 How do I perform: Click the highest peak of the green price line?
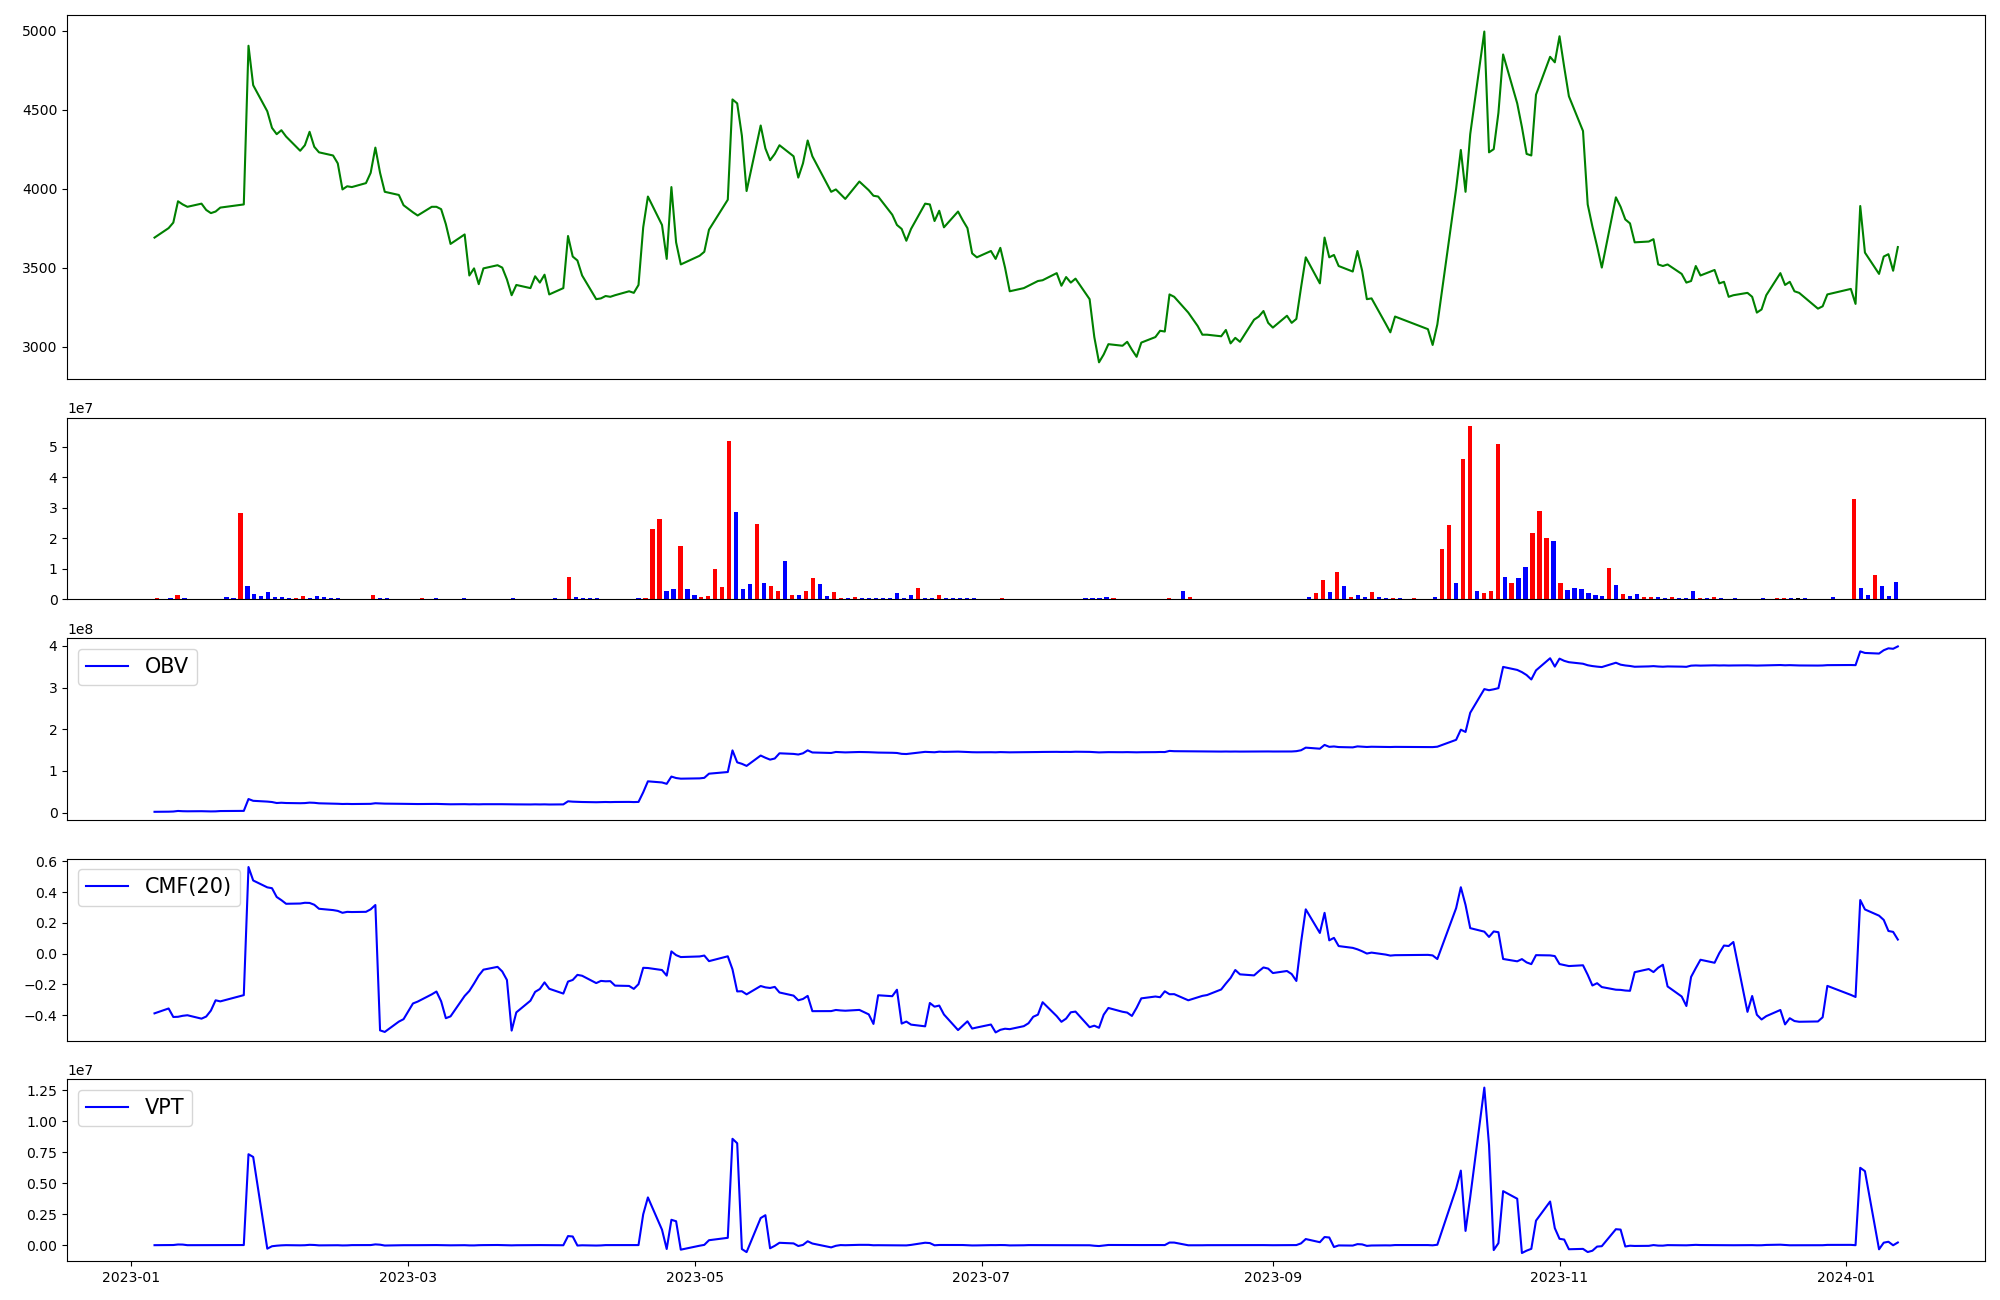click(x=1483, y=32)
